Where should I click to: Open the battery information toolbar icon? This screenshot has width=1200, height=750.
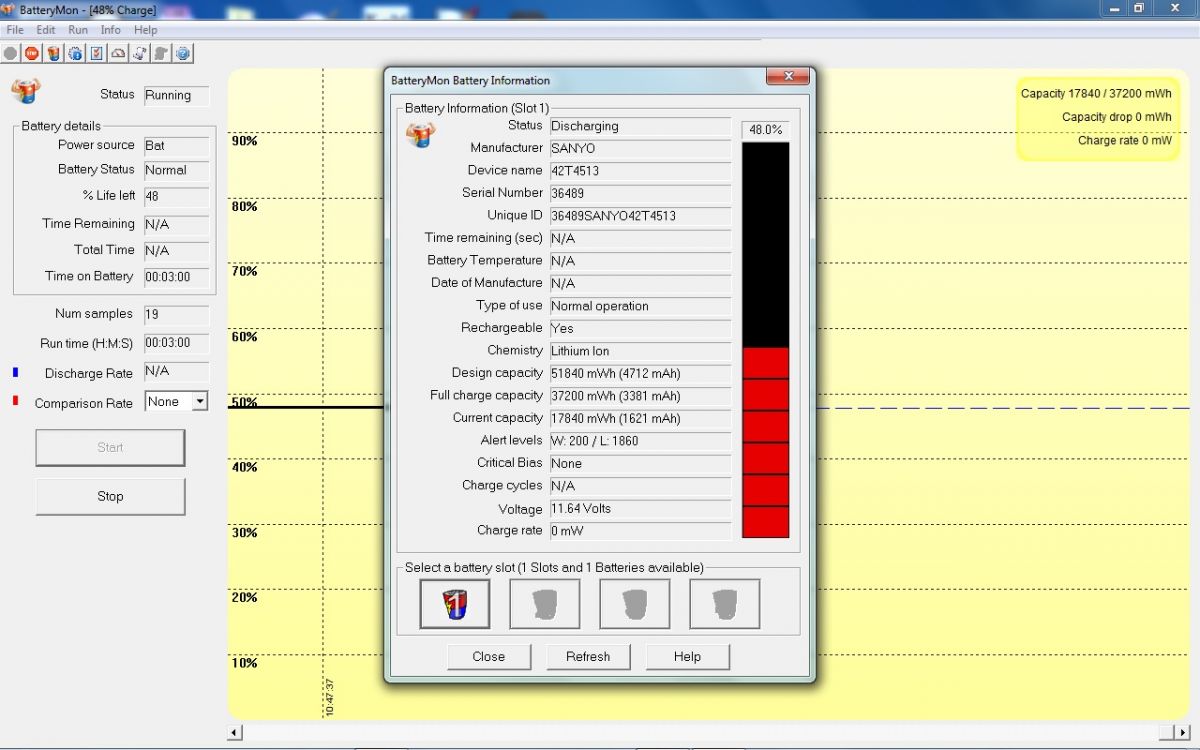click(53, 53)
